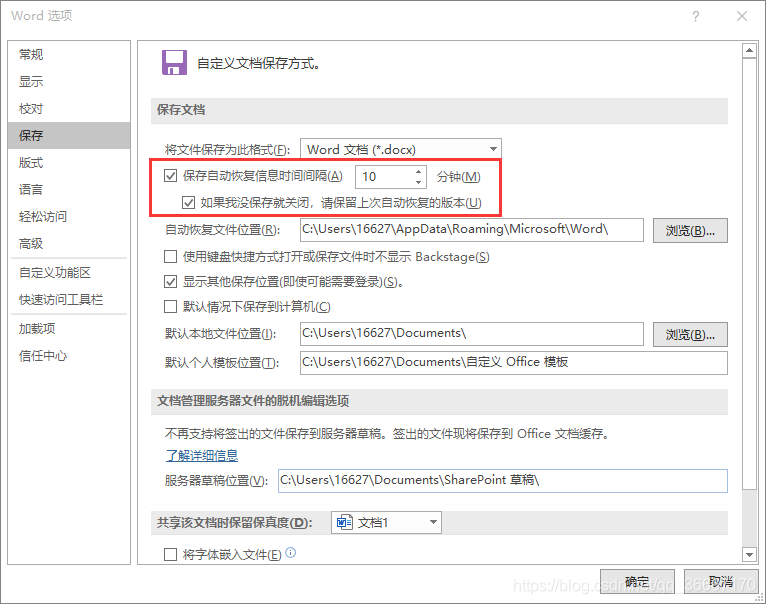Increase autosave minutes with up arrow
Image resolution: width=766 pixels, height=604 pixels.
[418, 172]
